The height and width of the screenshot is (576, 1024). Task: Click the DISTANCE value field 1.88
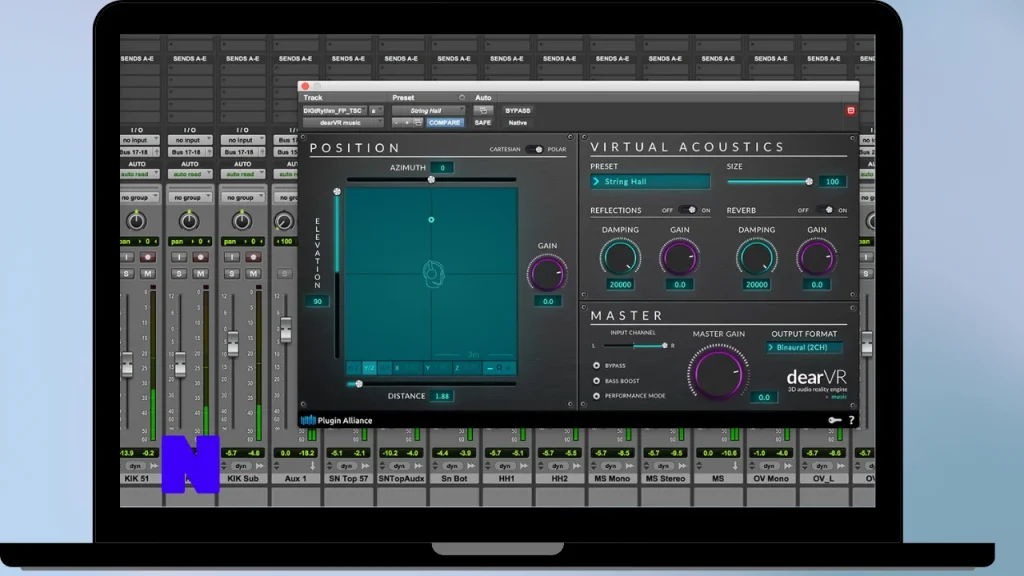(x=442, y=396)
